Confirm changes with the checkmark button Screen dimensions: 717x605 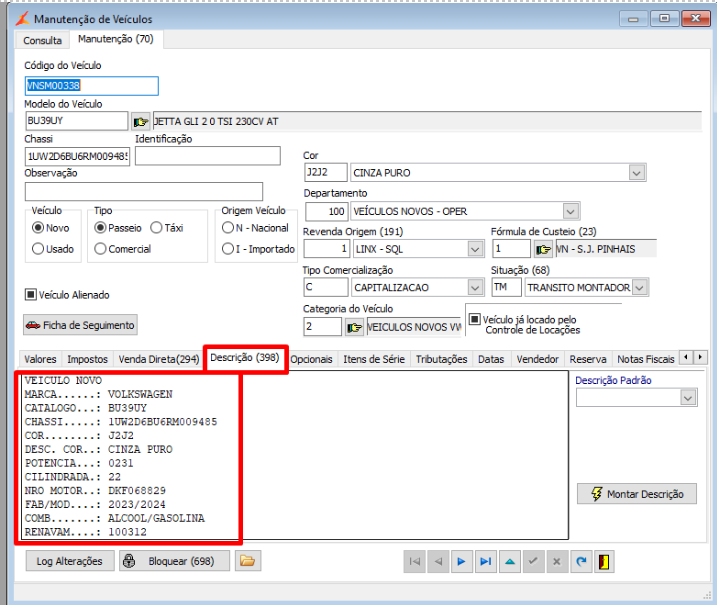point(533,562)
